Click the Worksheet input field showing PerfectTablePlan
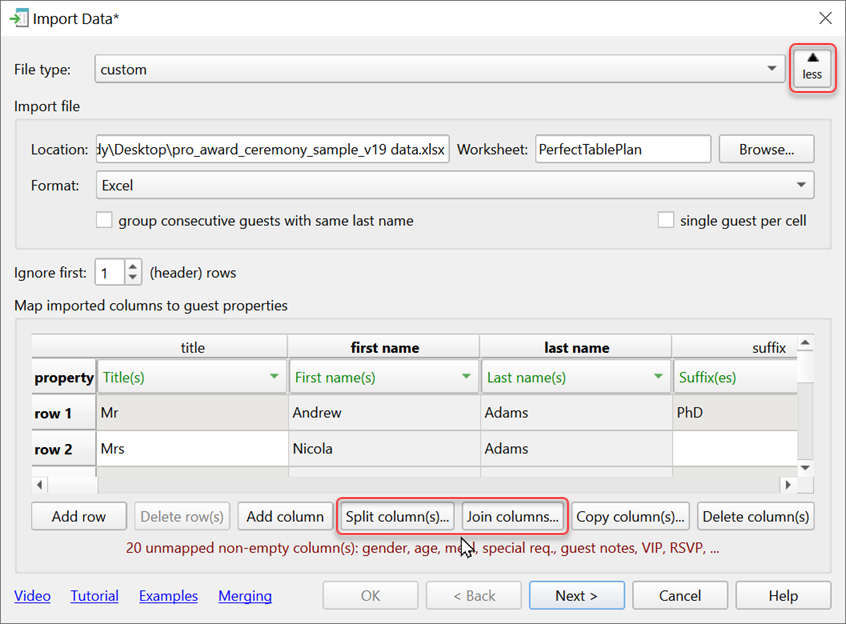Screen dimensions: 846x624 (x=623, y=148)
